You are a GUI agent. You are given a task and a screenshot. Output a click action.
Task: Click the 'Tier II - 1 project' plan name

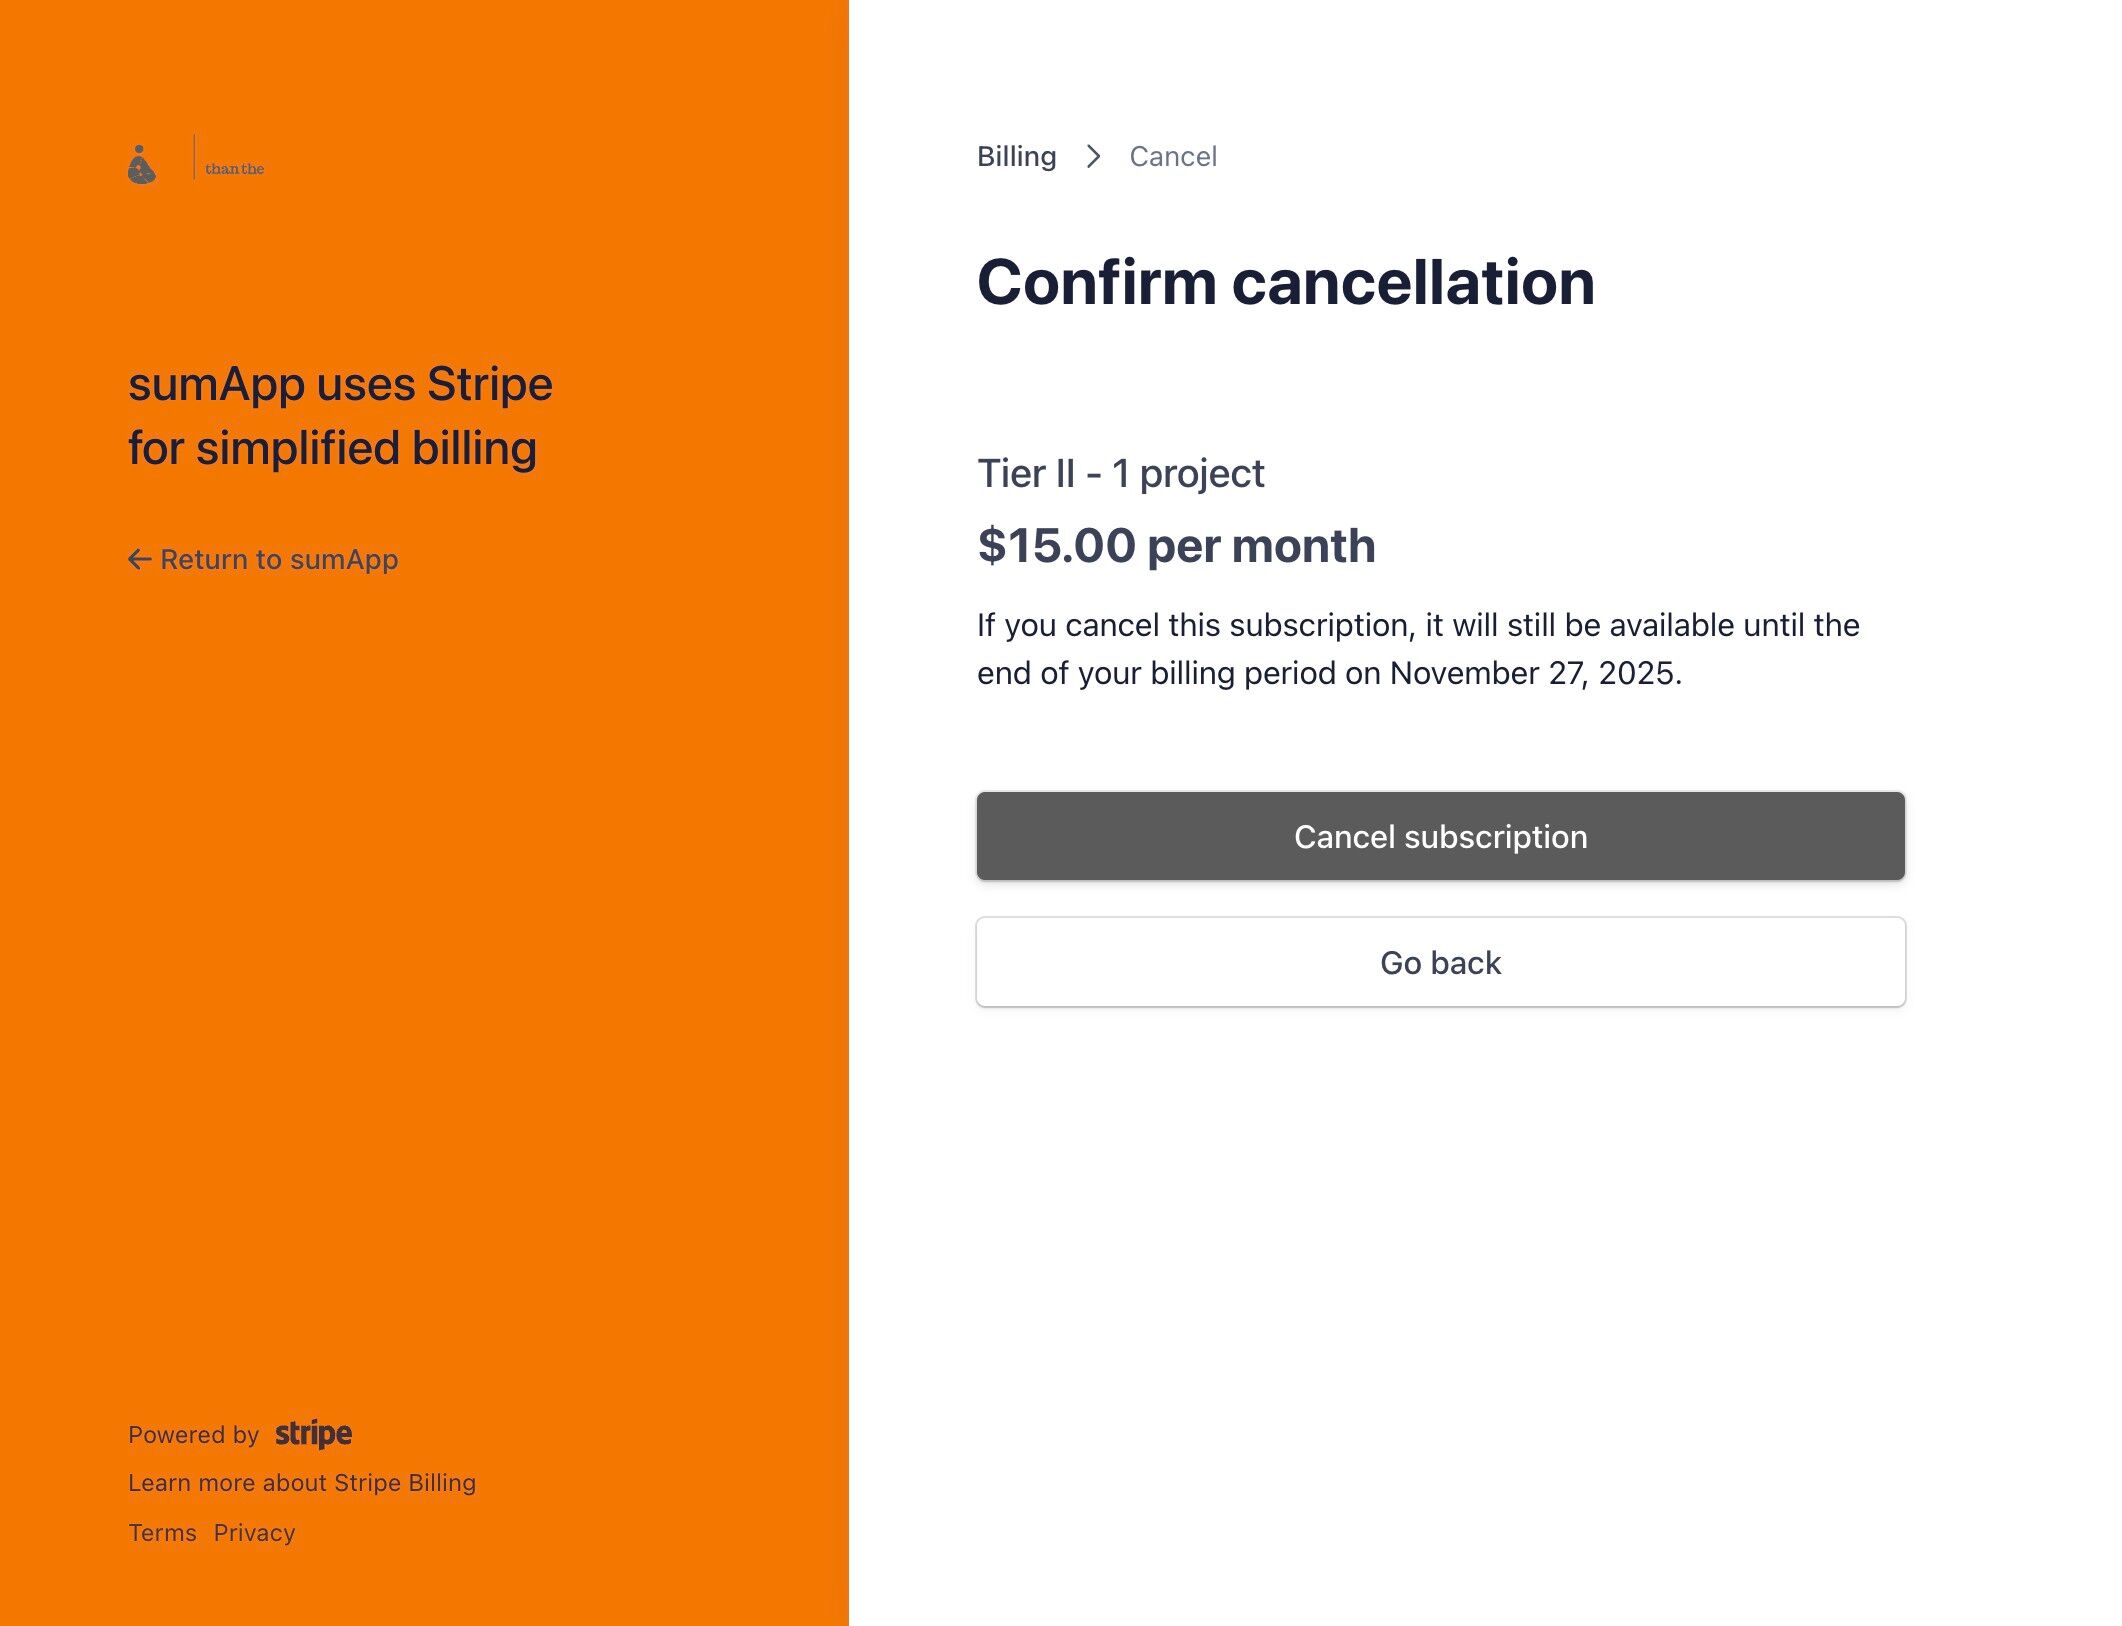[x=1120, y=474]
